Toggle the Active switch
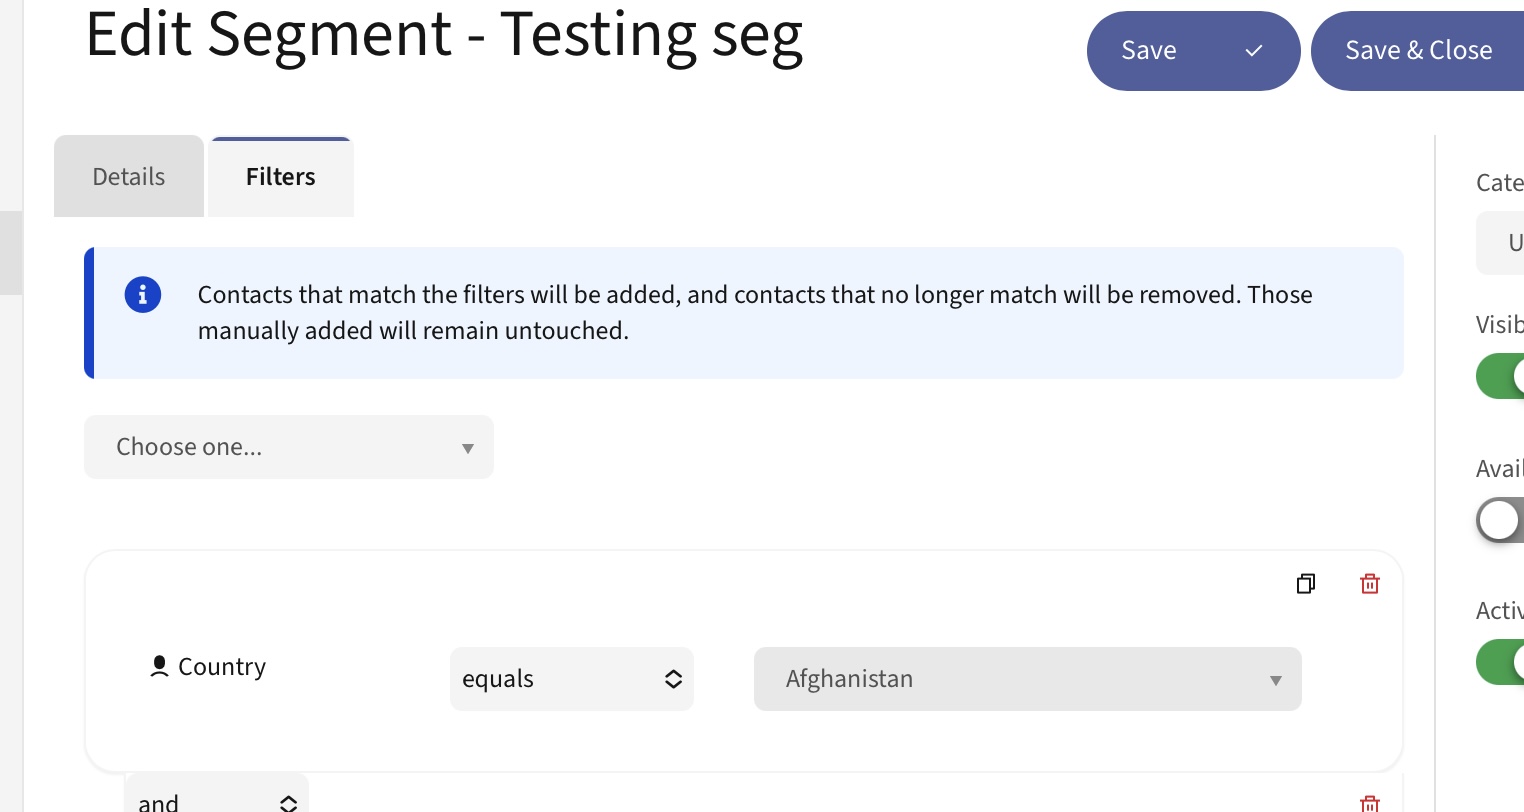This screenshot has height=812, width=1524. [x=1502, y=662]
